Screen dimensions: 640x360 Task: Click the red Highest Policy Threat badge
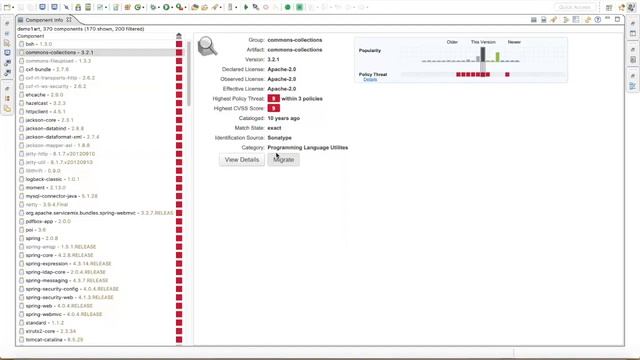coord(273,98)
